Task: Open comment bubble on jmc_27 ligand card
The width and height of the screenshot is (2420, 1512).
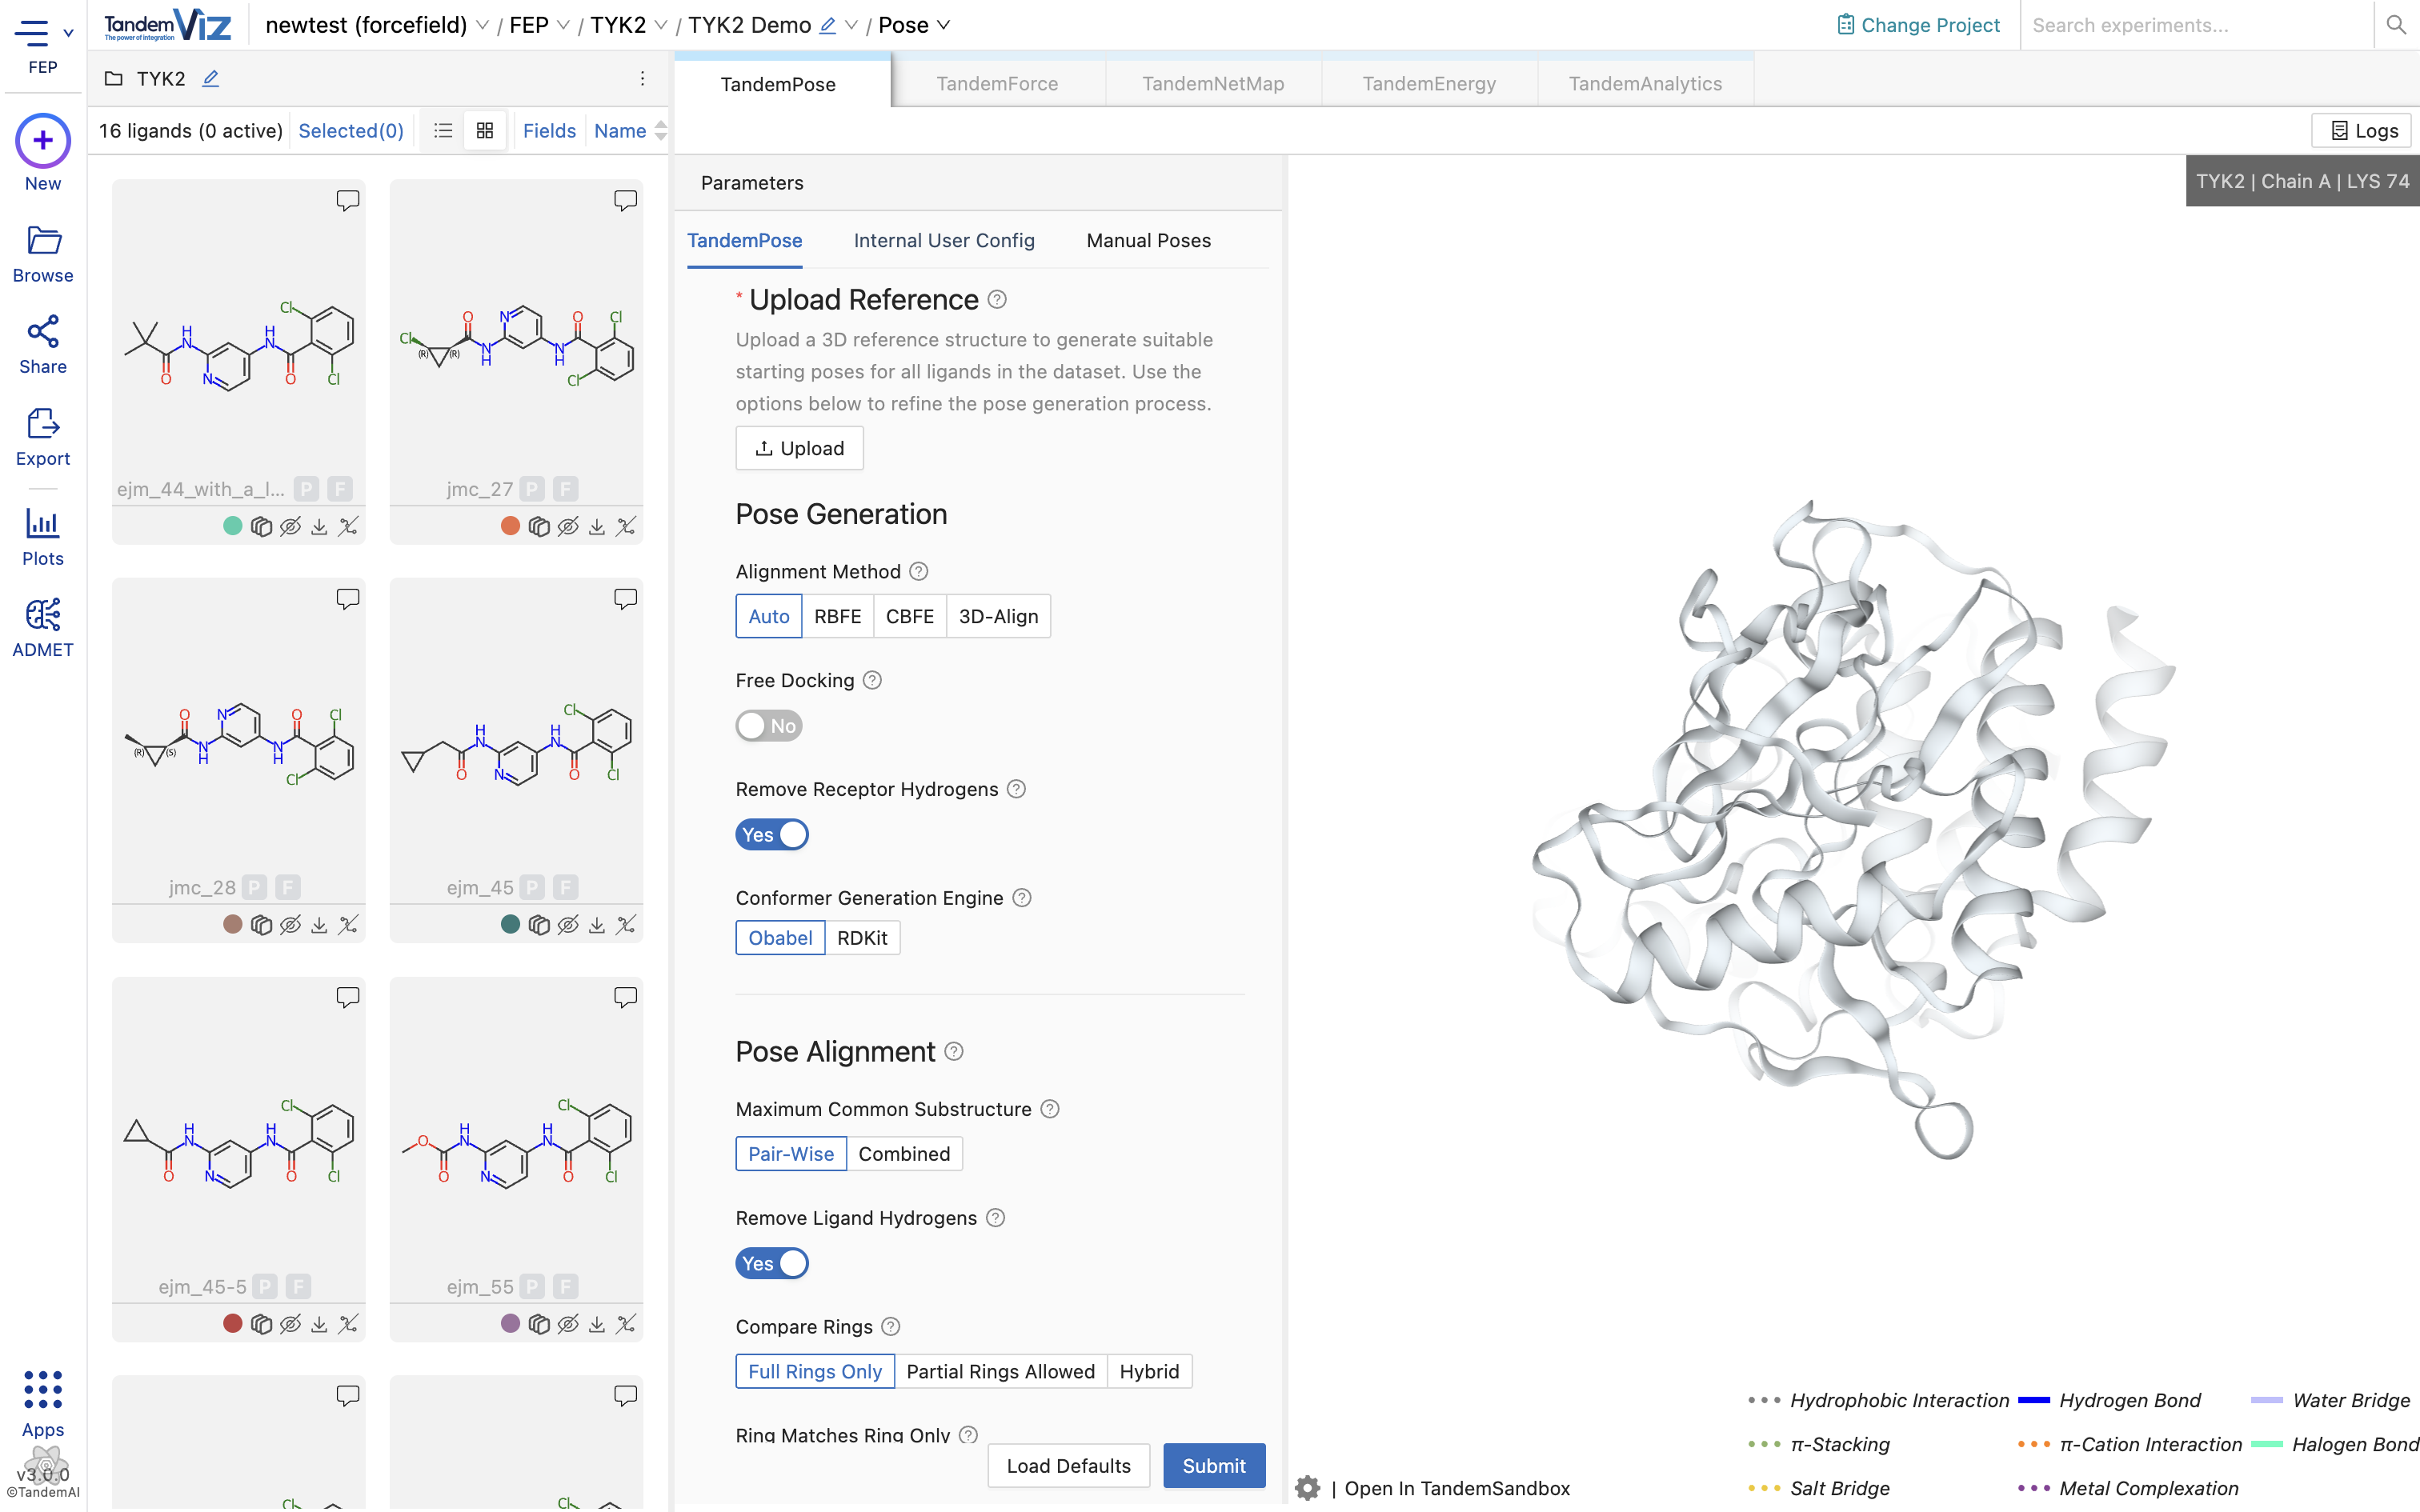Action: pyautogui.click(x=625, y=201)
